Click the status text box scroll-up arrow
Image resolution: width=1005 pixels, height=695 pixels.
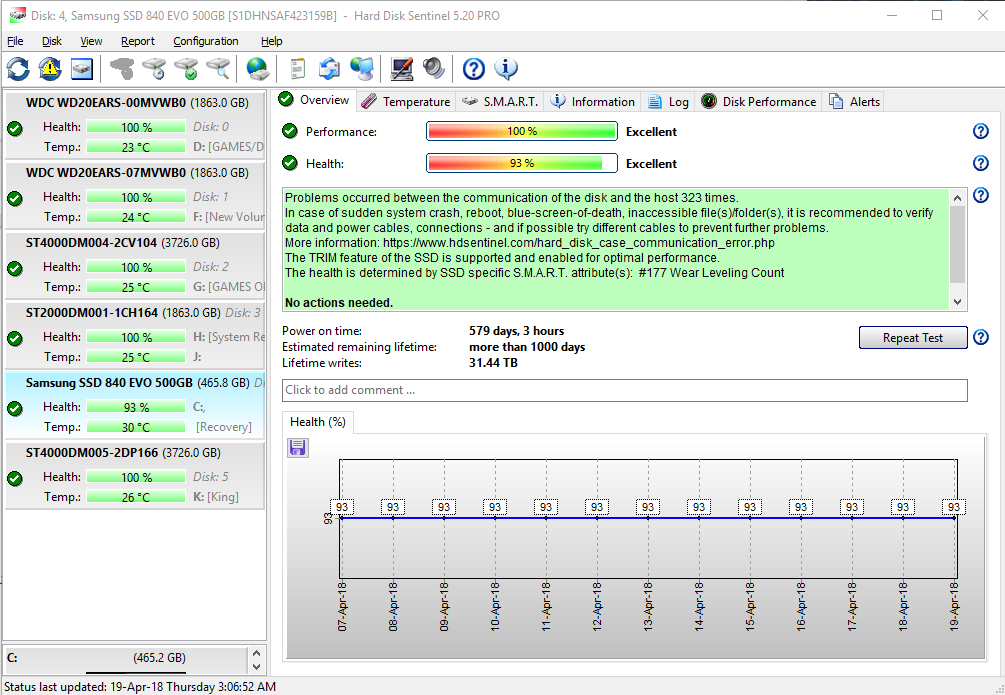click(x=958, y=197)
